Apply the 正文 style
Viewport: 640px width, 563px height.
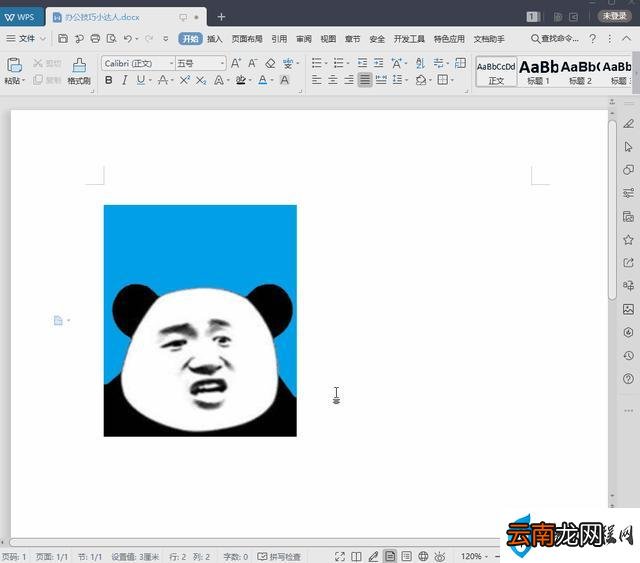[x=496, y=72]
